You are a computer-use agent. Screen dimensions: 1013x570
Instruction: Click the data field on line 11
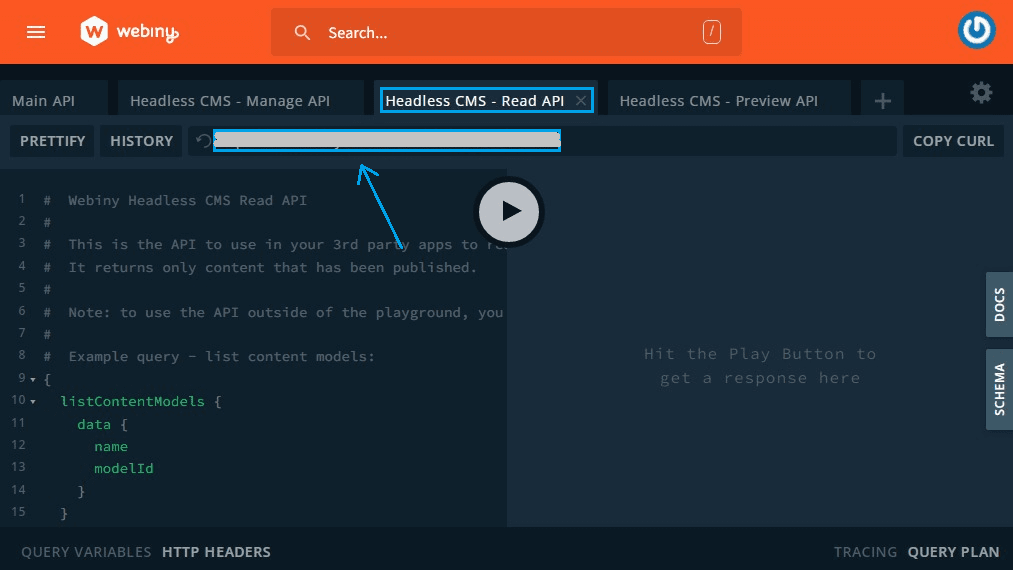[94, 425]
